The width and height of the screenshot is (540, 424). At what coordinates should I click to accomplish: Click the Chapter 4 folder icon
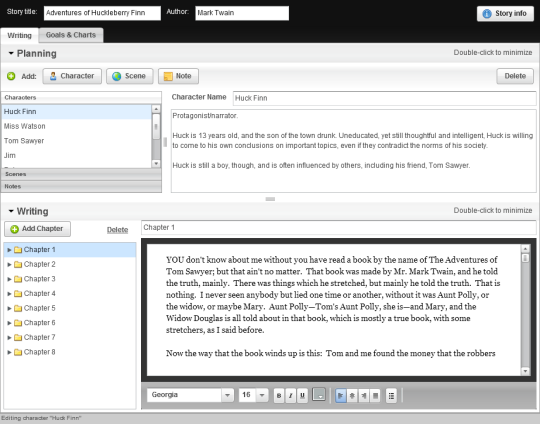pos(18,294)
